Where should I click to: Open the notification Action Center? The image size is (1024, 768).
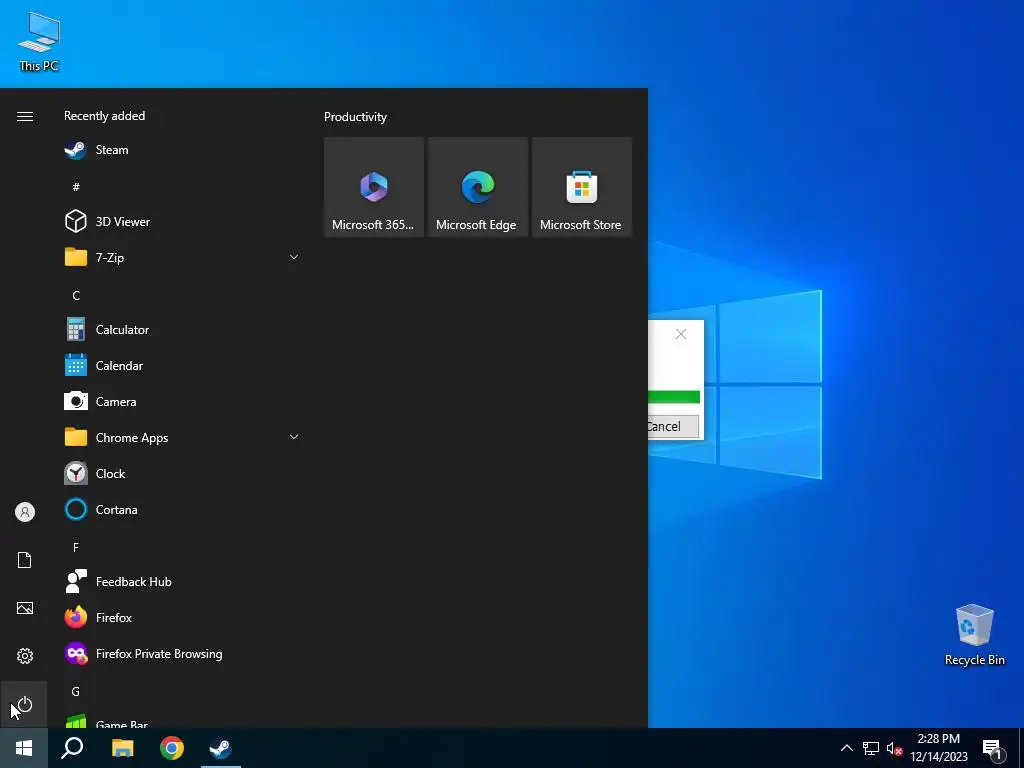tap(992, 748)
